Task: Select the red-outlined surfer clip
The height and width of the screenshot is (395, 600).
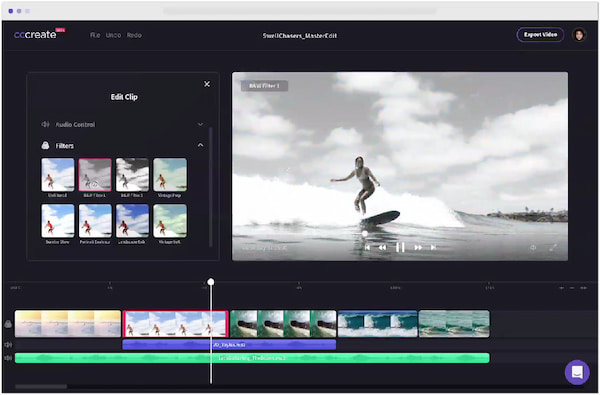Action: (176, 324)
